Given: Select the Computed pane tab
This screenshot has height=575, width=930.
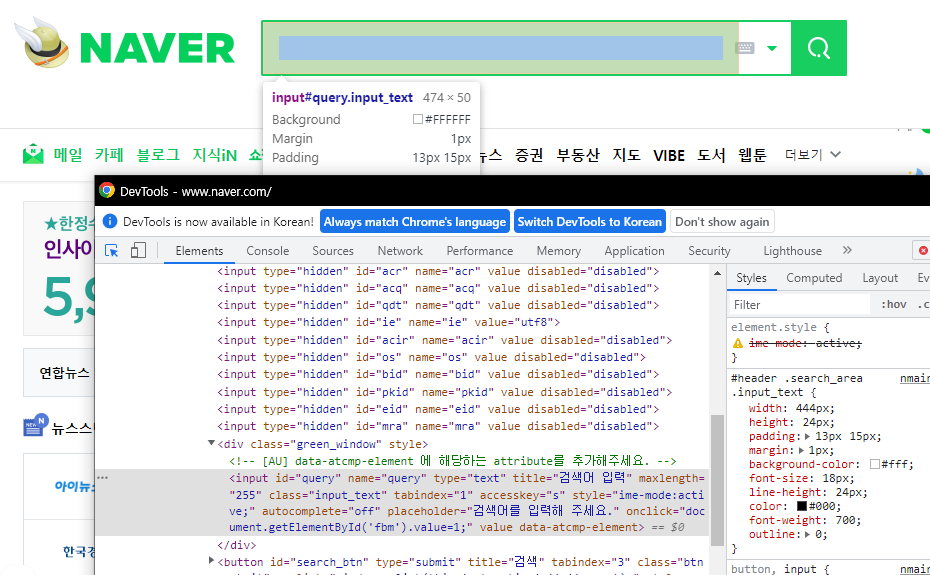Looking at the screenshot, I should [x=814, y=278].
